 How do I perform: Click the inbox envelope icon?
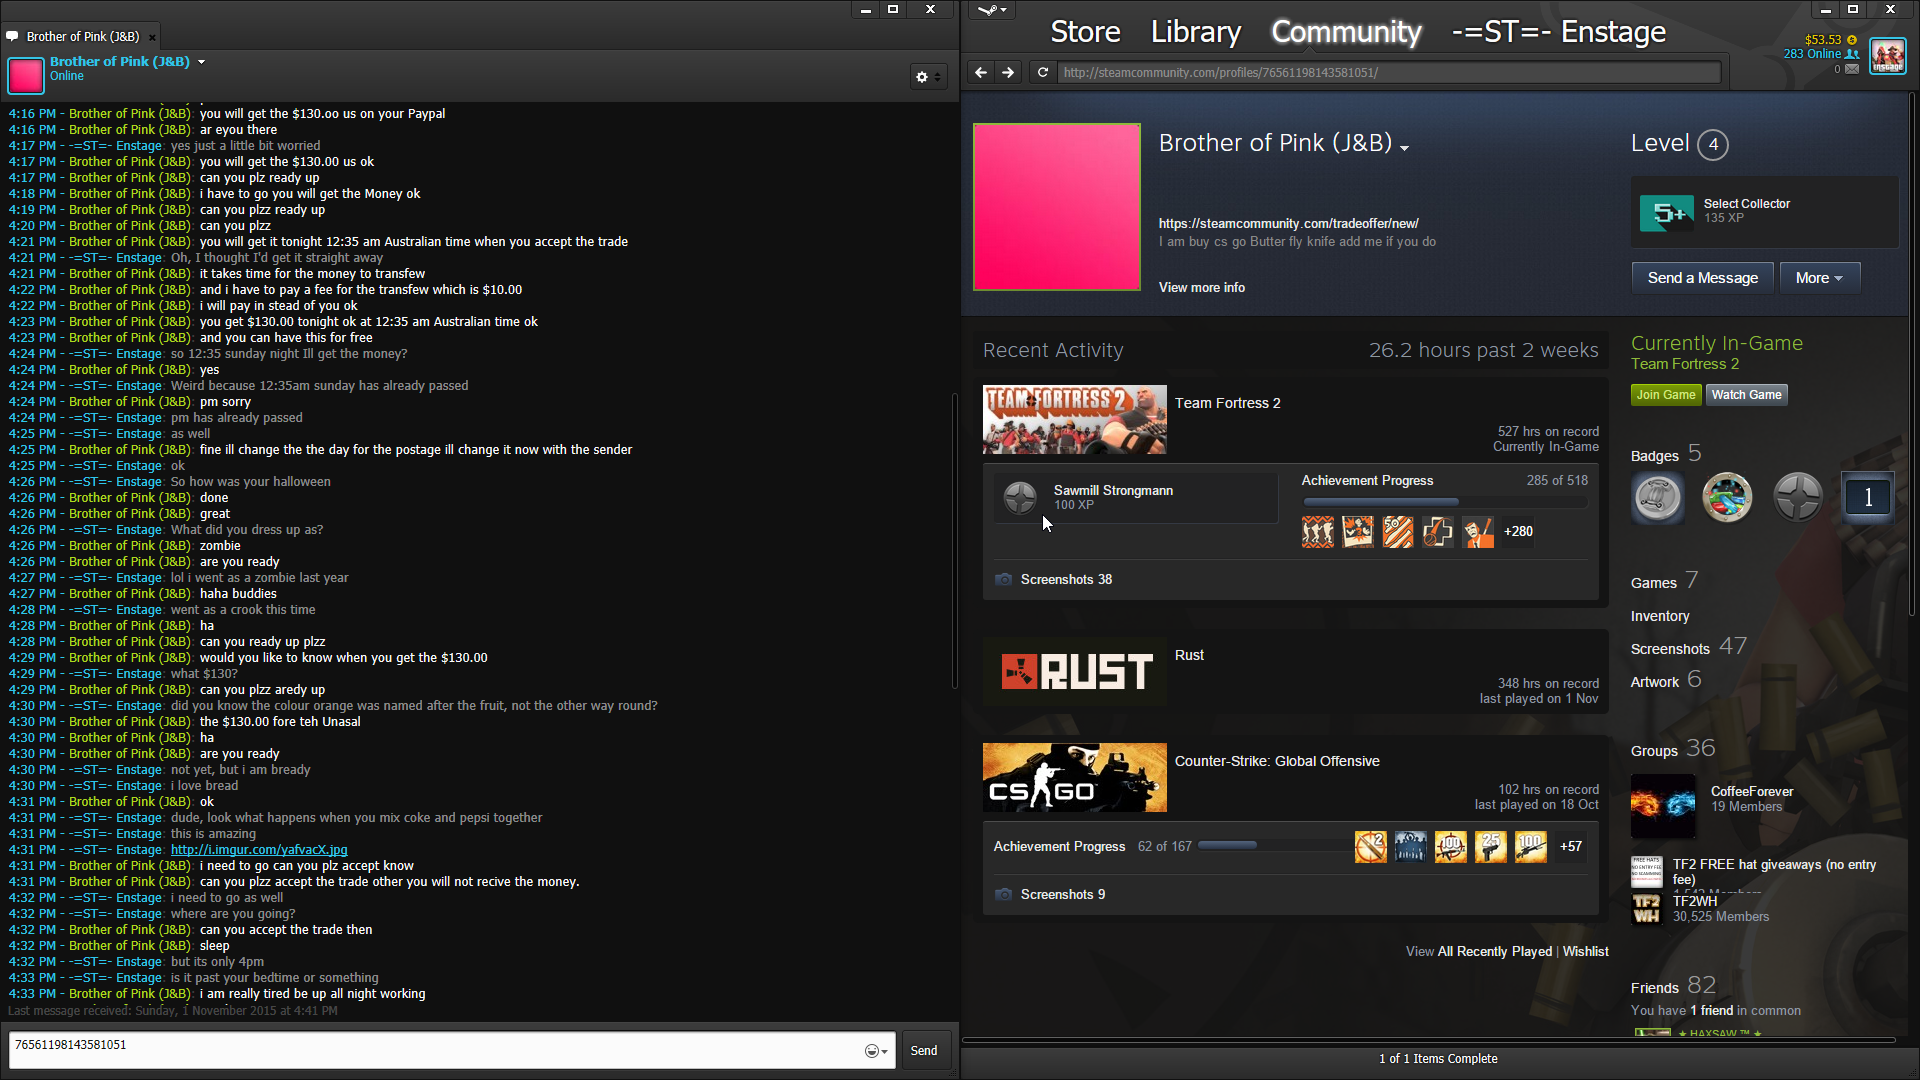1852,69
